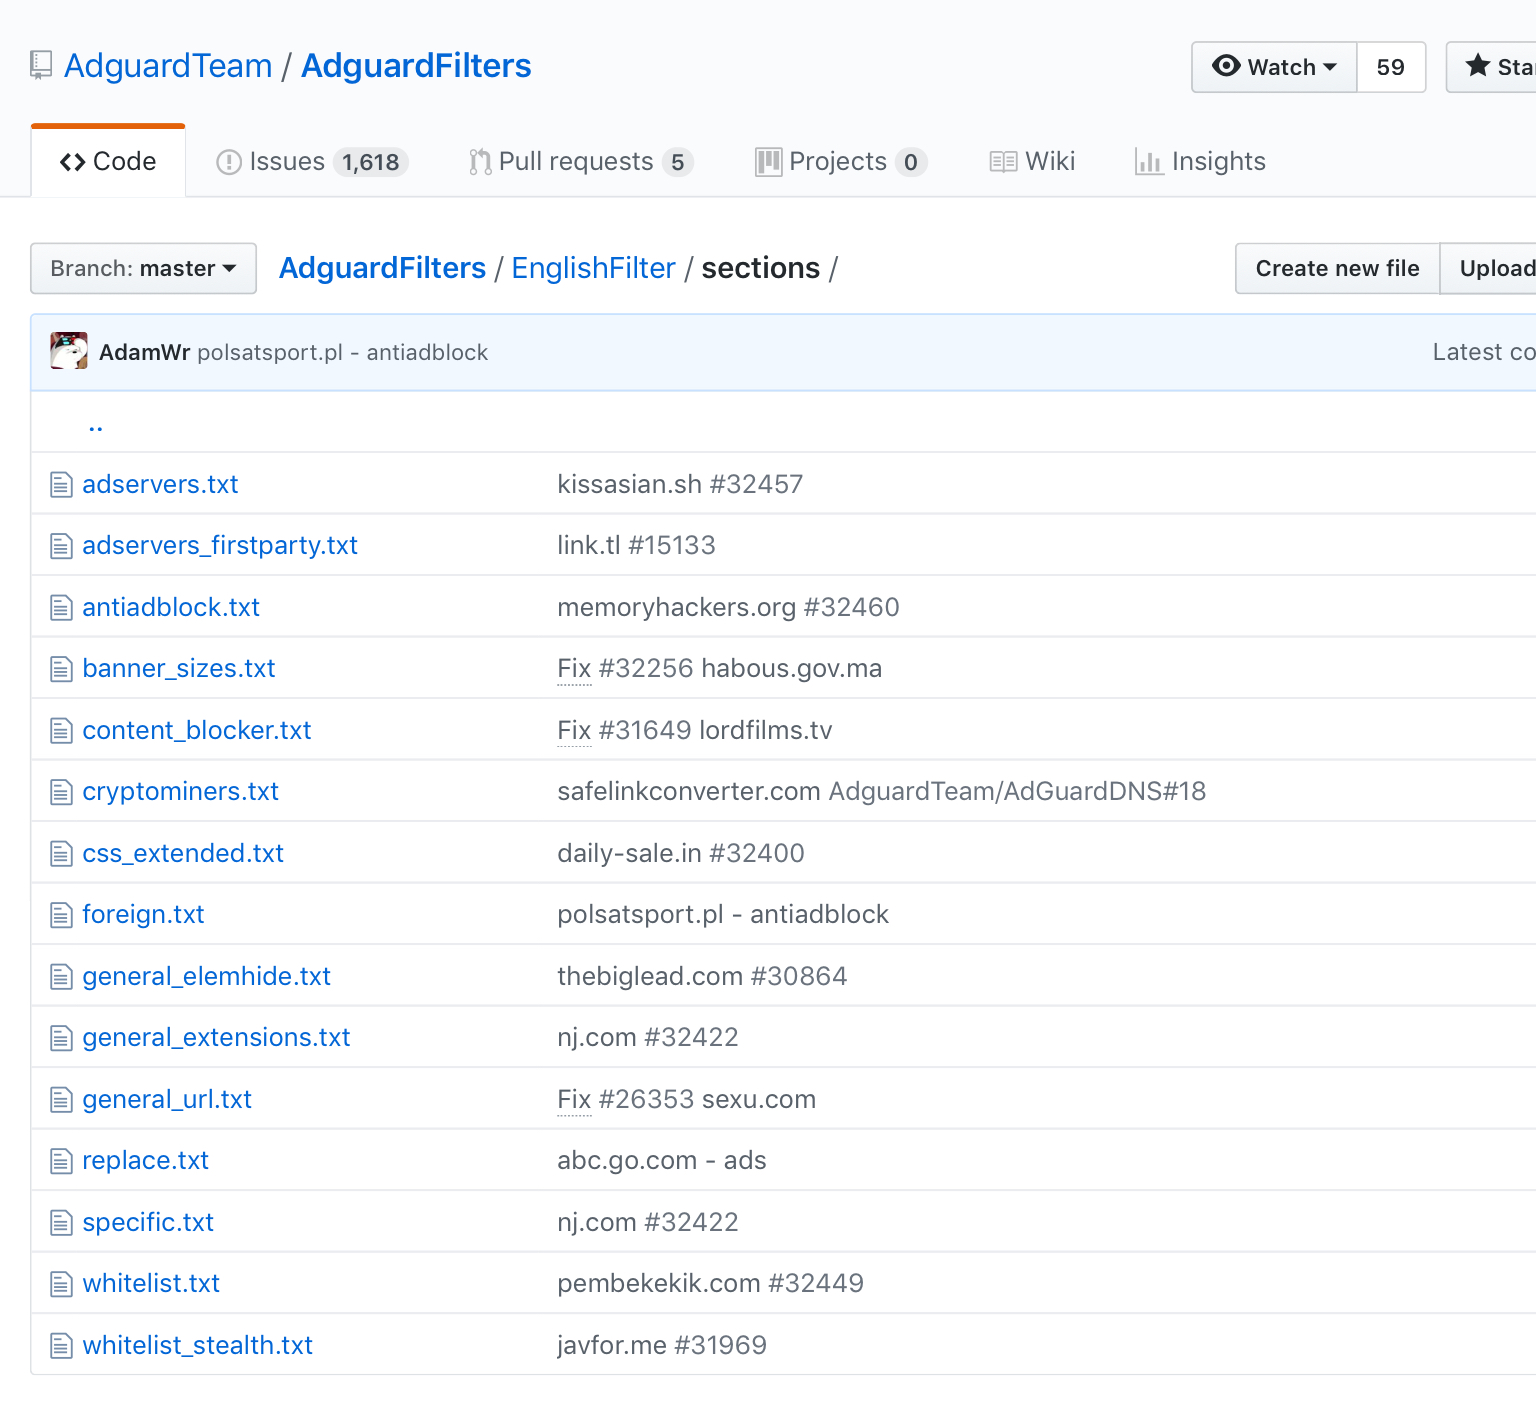Open adservers_firstparty.txt file
The image size is (1536, 1409).
tap(220, 546)
